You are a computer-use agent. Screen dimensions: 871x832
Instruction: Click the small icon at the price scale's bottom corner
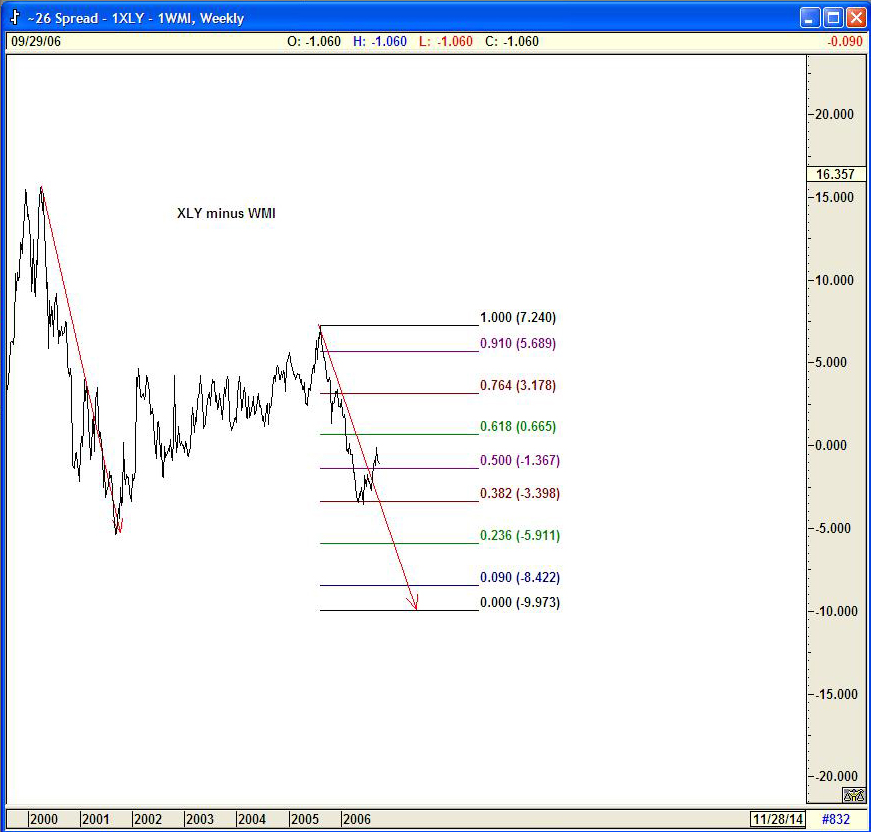(854, 795)
